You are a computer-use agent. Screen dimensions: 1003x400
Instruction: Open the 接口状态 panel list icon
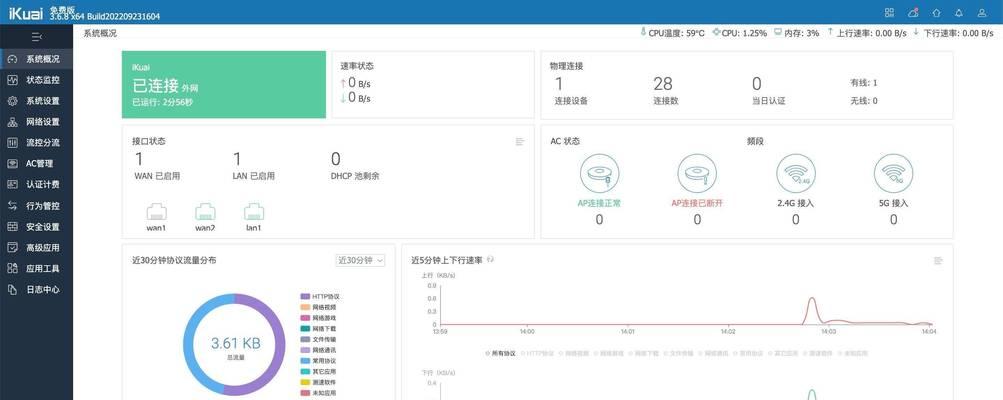520,141
